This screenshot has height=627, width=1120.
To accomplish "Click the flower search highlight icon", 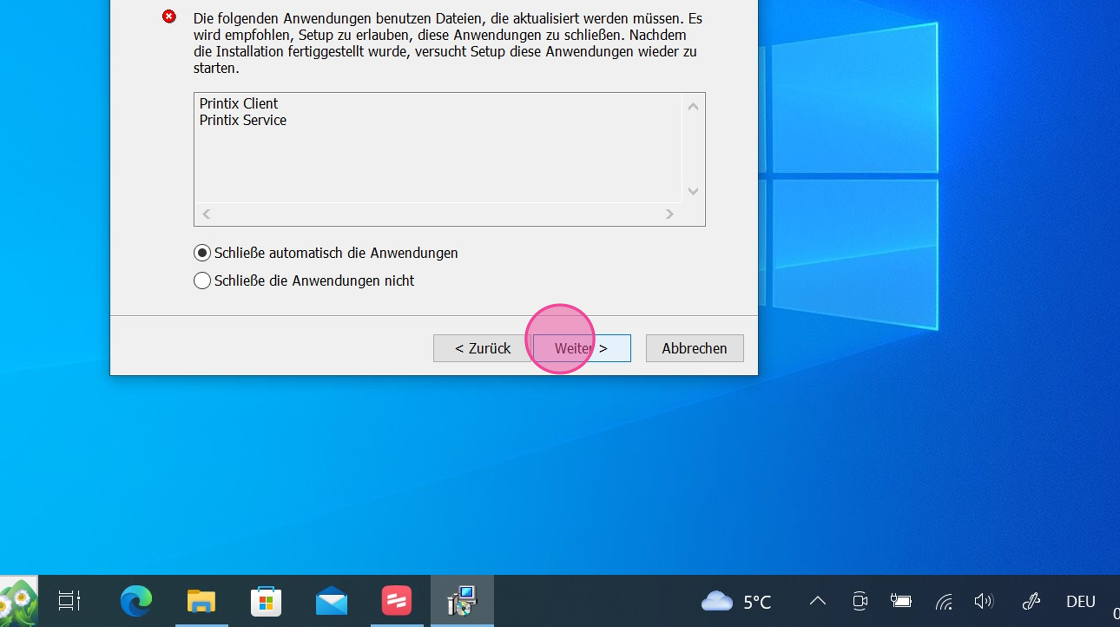I will 19,601.
